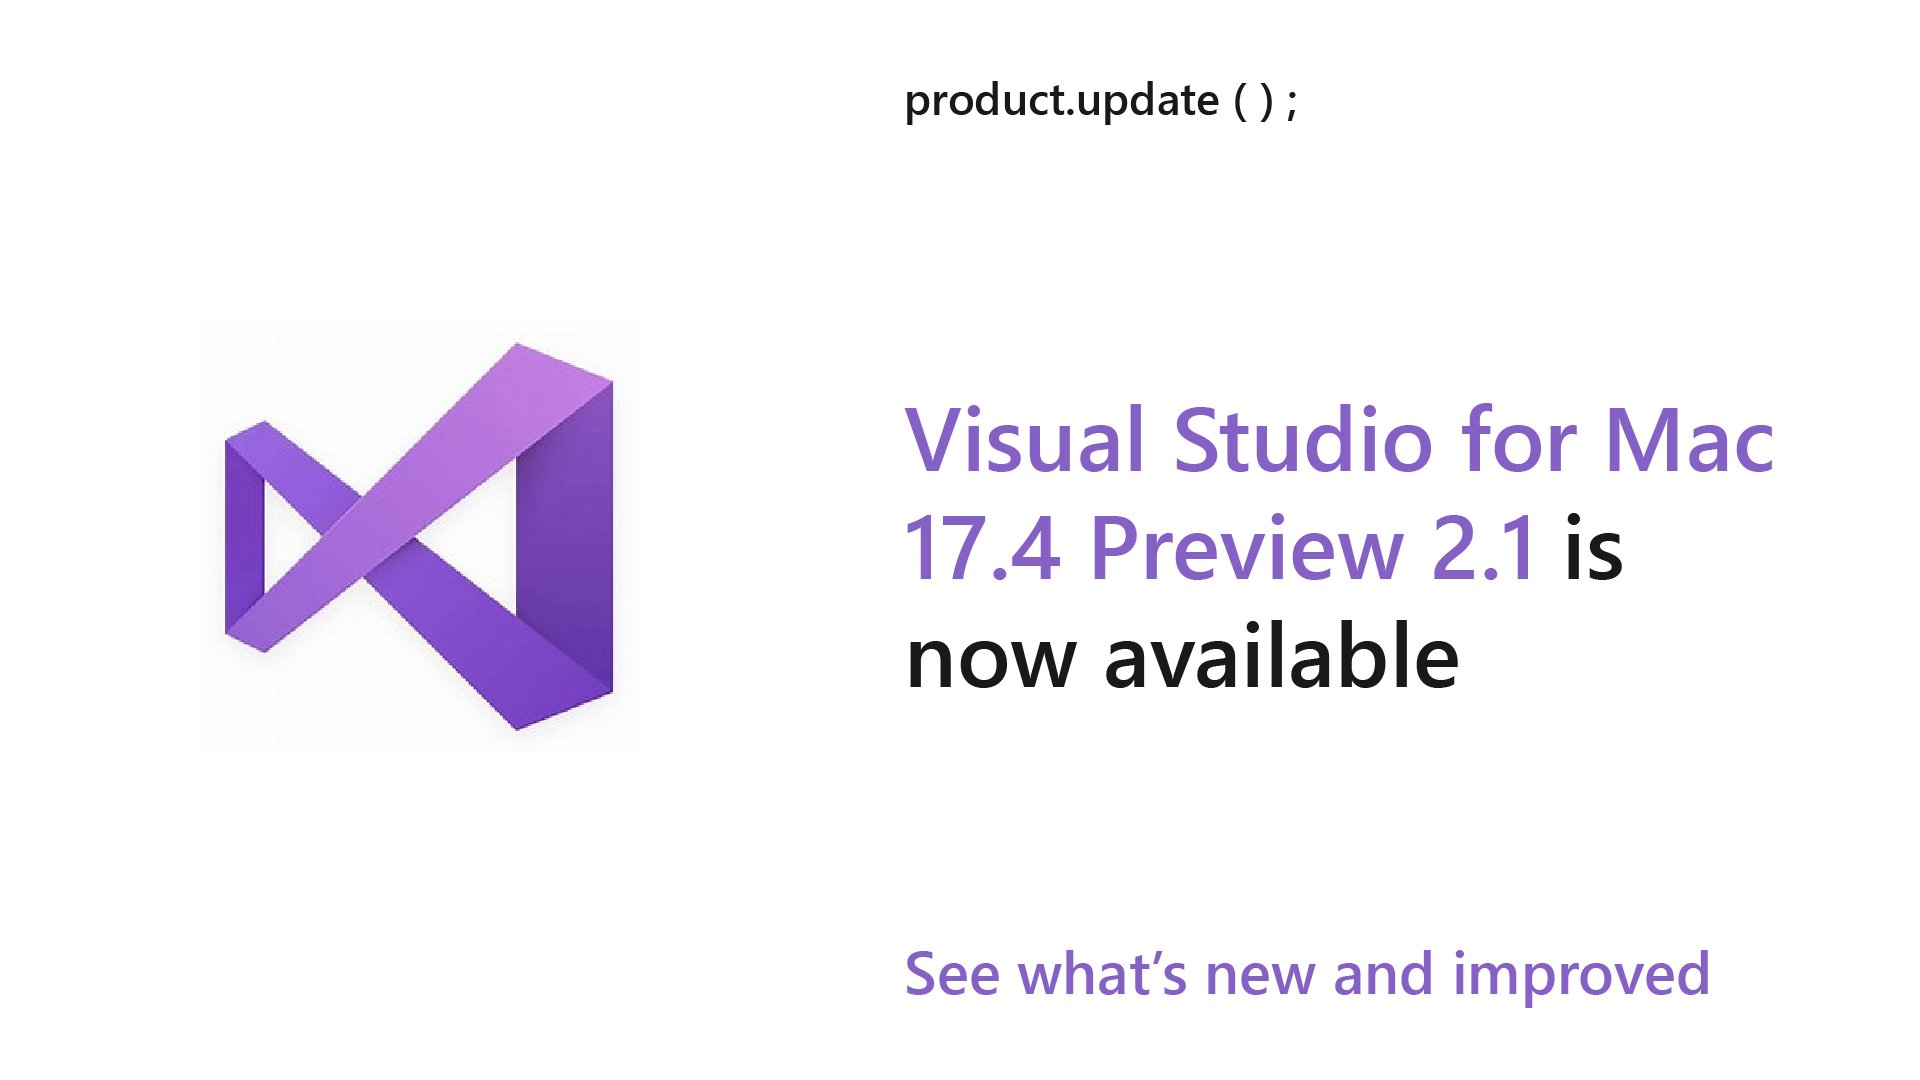This screenshot has width=1920, height=1080.
Task: Click the product.update ( ) ; header text
Action: tap(1101, 101)
